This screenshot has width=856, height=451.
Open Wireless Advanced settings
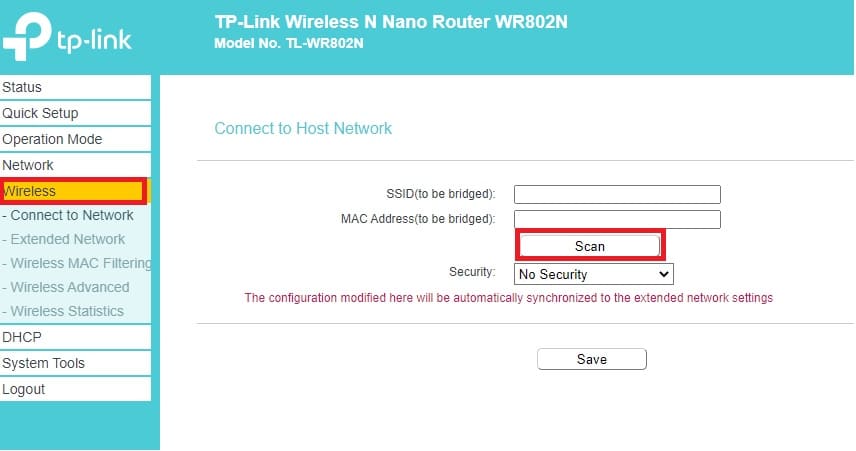pyautogui.click(x=70, y=287)
